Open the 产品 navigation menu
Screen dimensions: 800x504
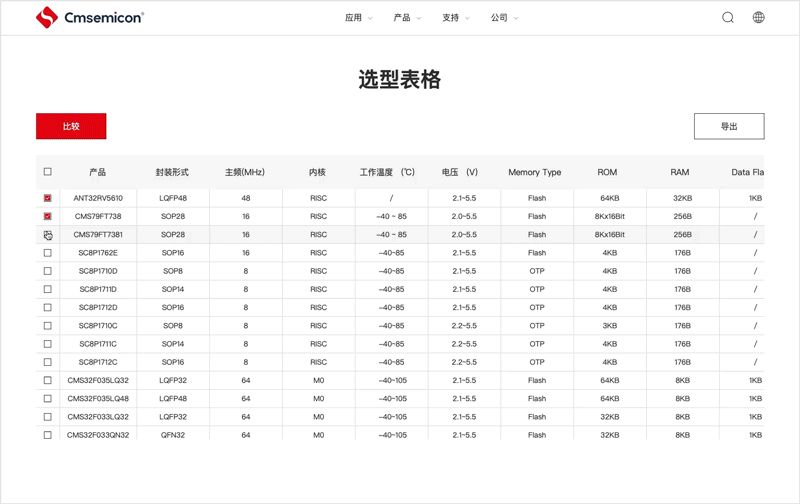[x=402, y=18]
